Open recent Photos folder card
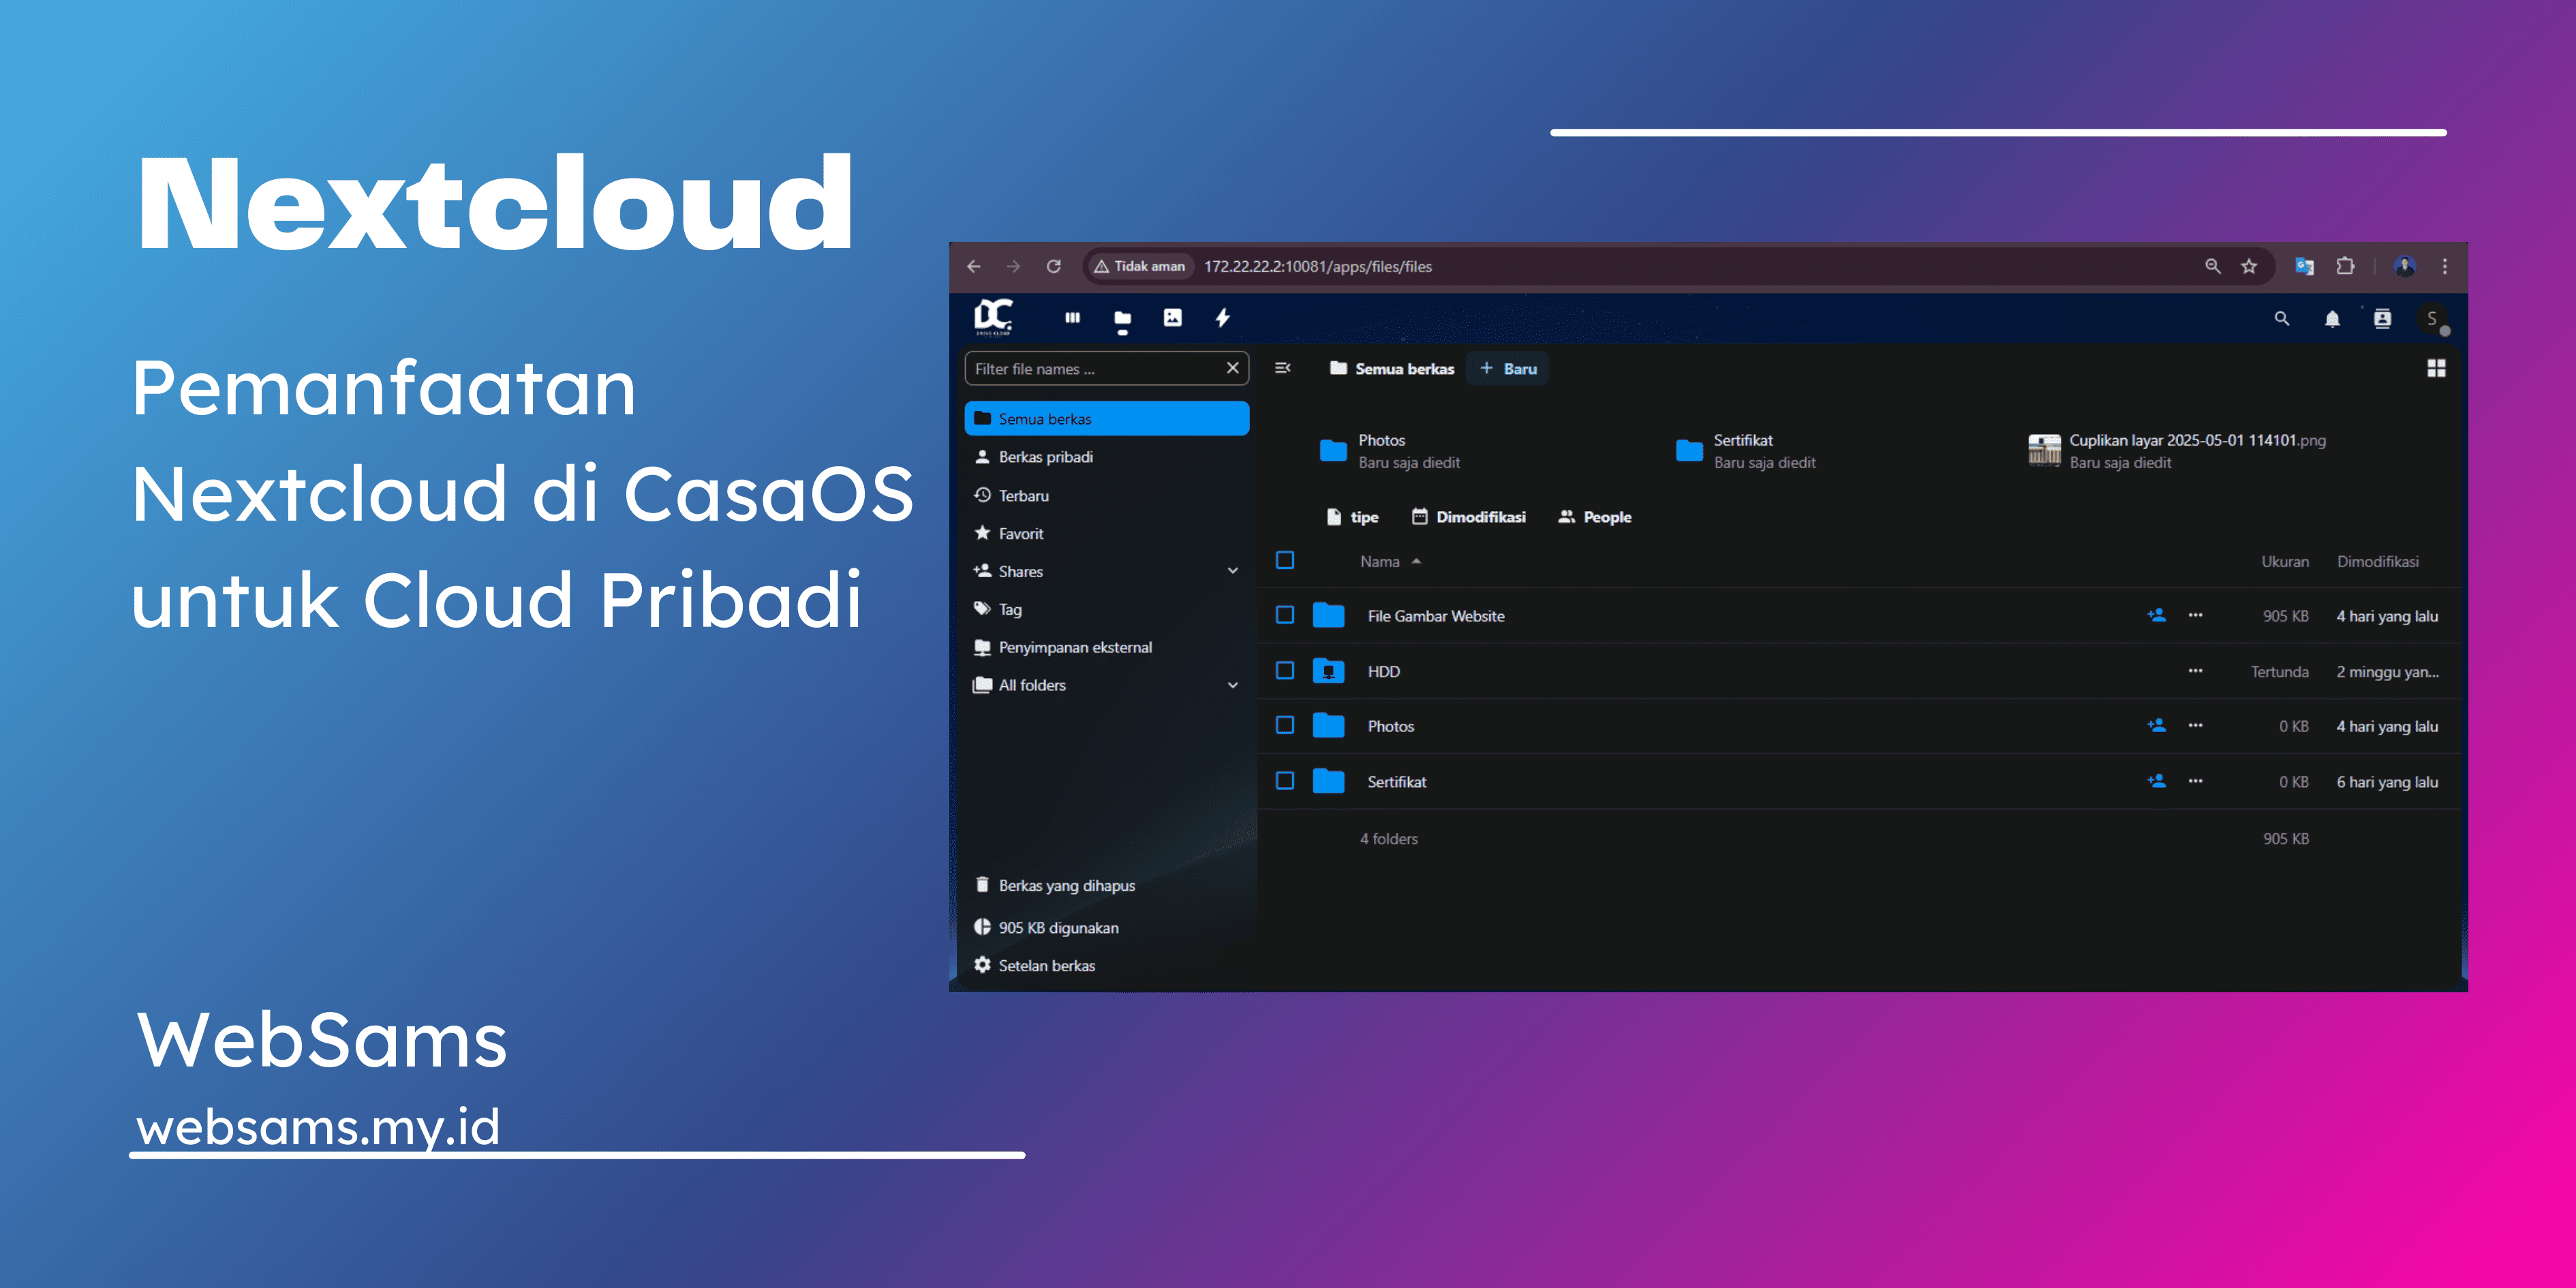This screenshot has width=2576, height=1288. [1390, 451]
